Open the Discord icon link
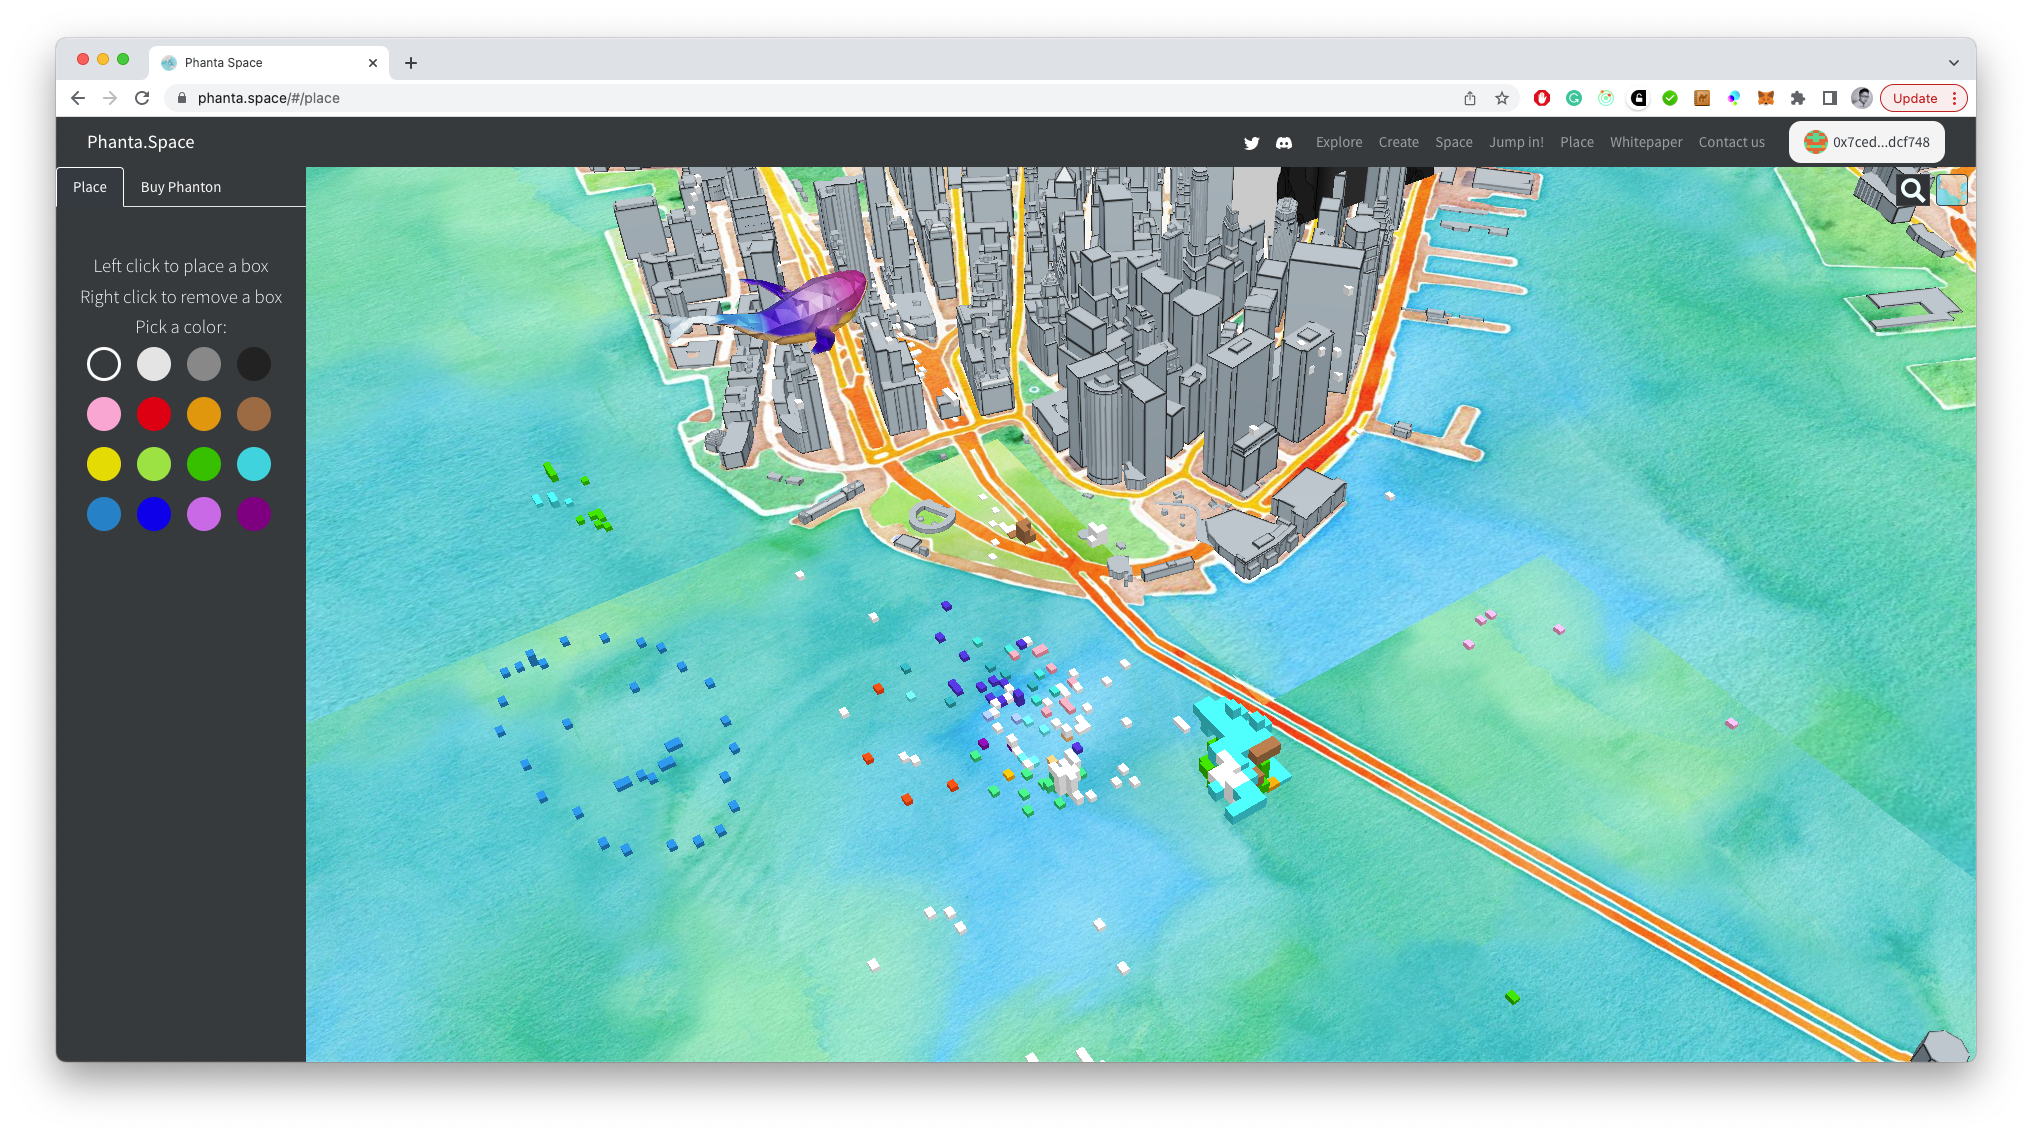 pyautogui.click(x=1284, y=143)
